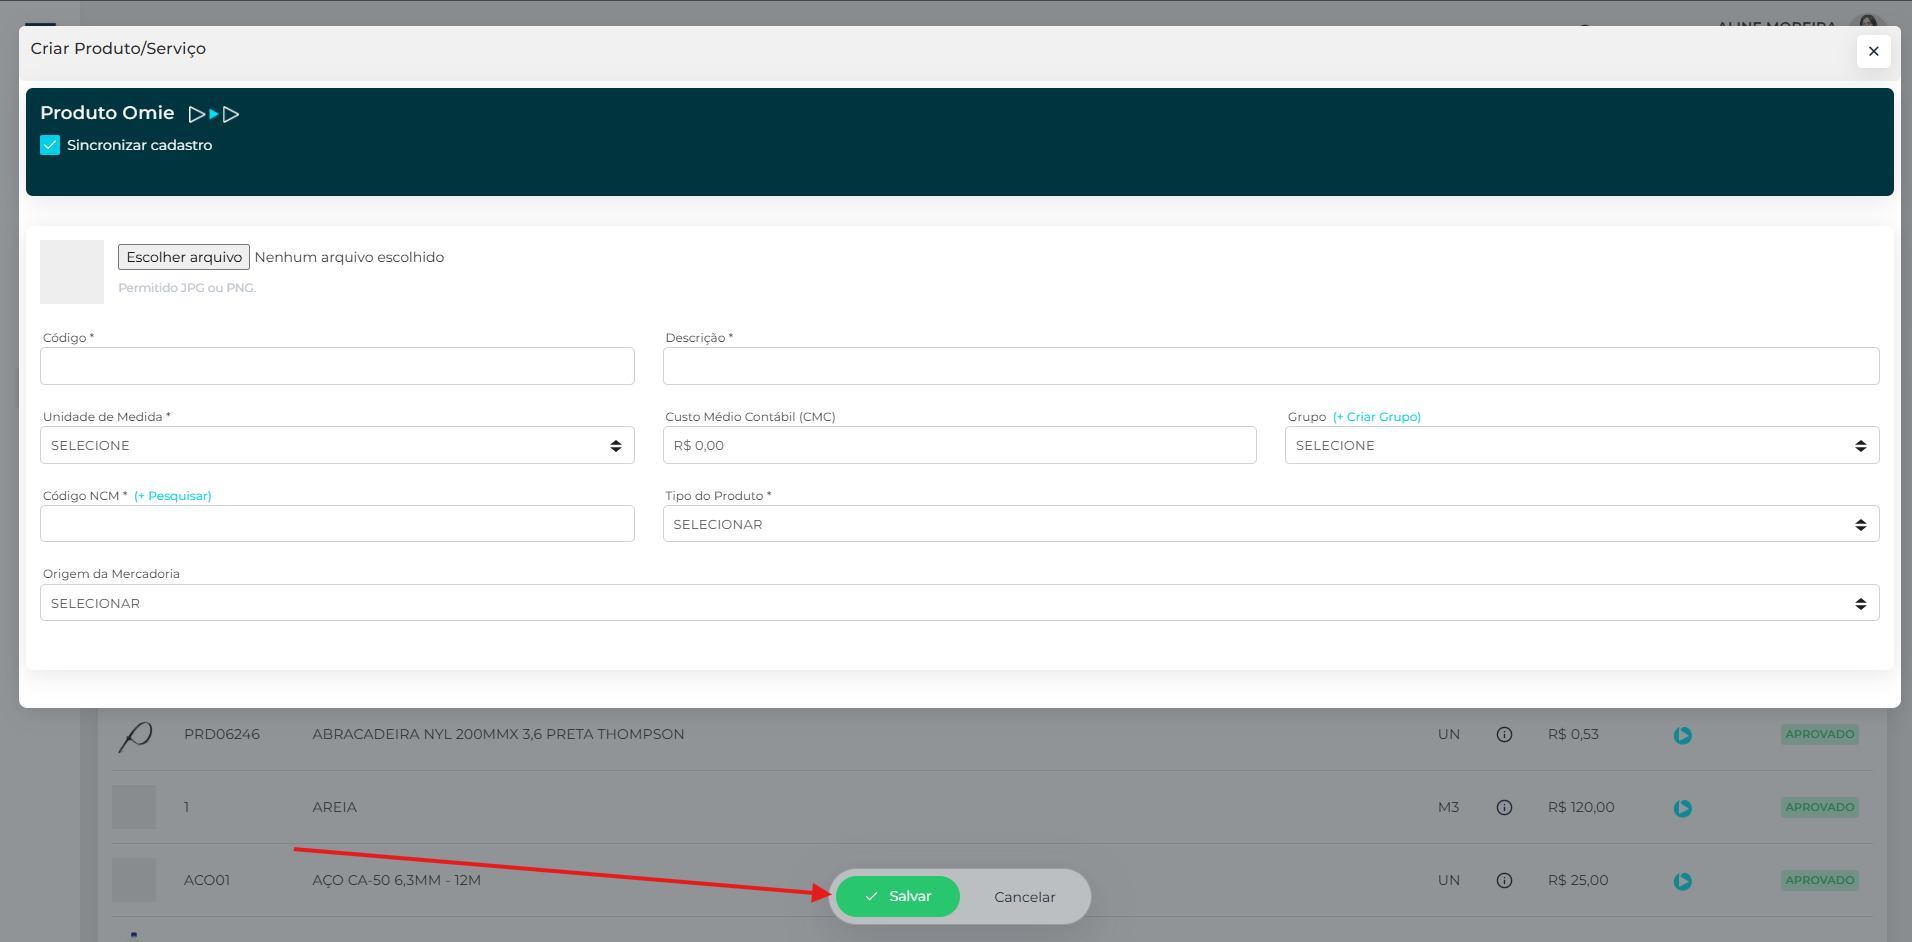Viewport: 1912px width, 942px height.
Task: Expand the Grupo select field
Action: [x=1581, y=445]
